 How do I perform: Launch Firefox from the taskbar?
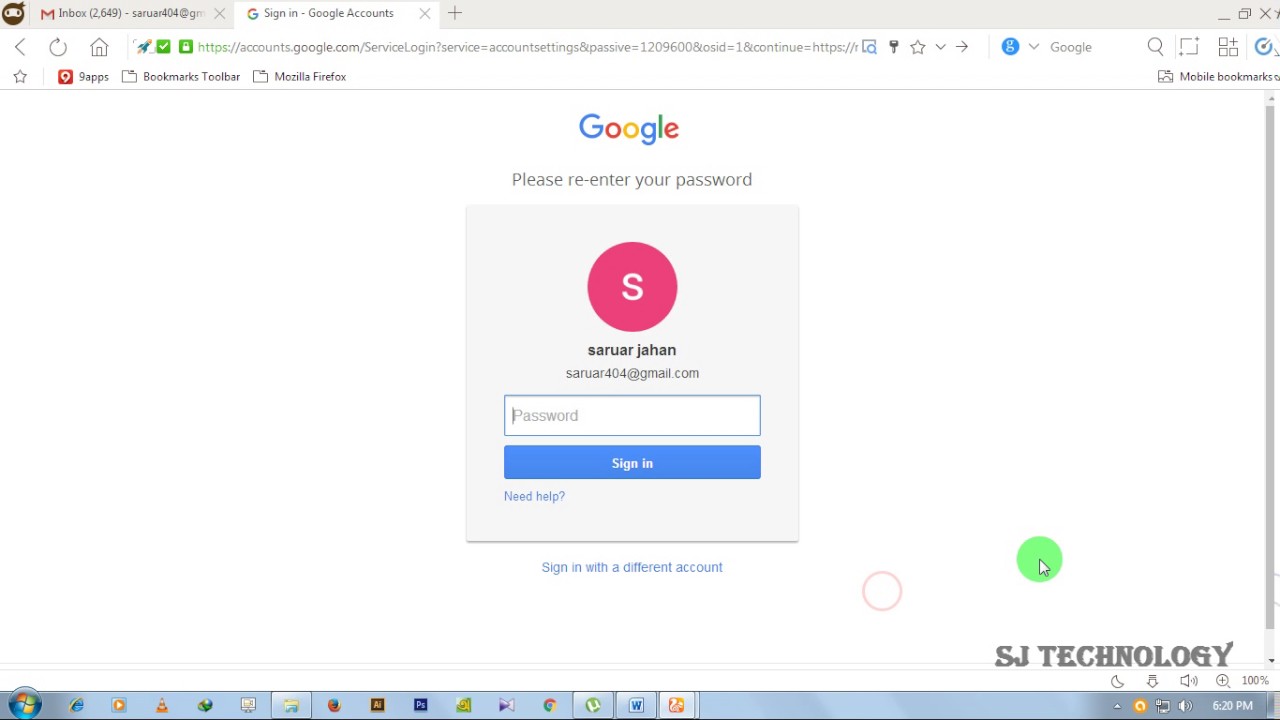pyautogui.click(x=334, y=705)
